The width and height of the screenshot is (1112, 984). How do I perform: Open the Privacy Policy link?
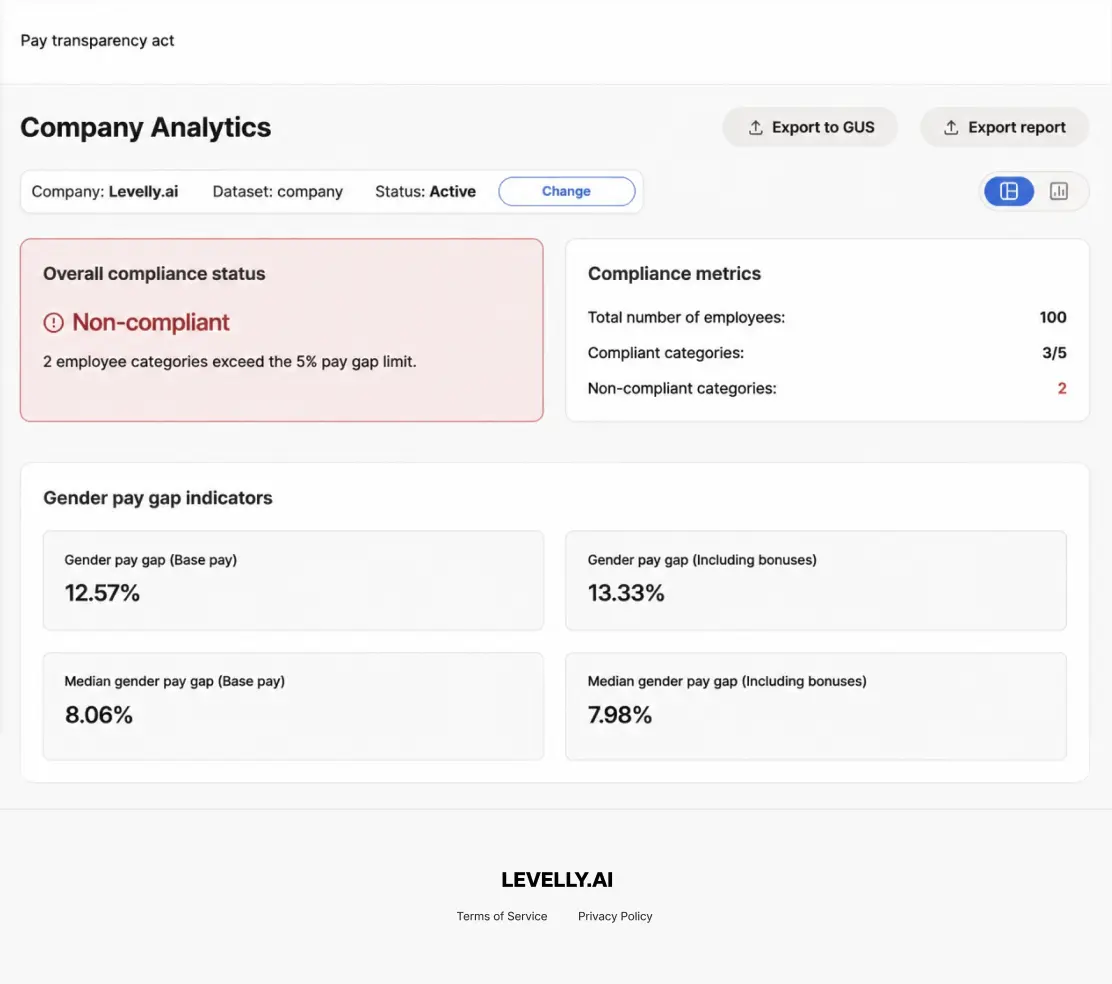point(615,916)
